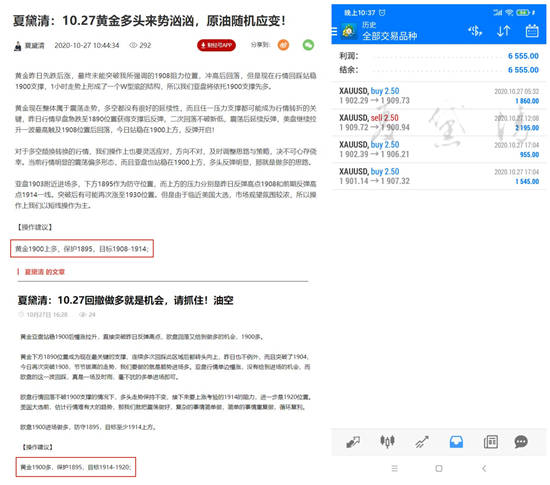This screenshot has height=485, width=550.
Task: Click the 10.27 pullback long article title
Action: point(126,300)
